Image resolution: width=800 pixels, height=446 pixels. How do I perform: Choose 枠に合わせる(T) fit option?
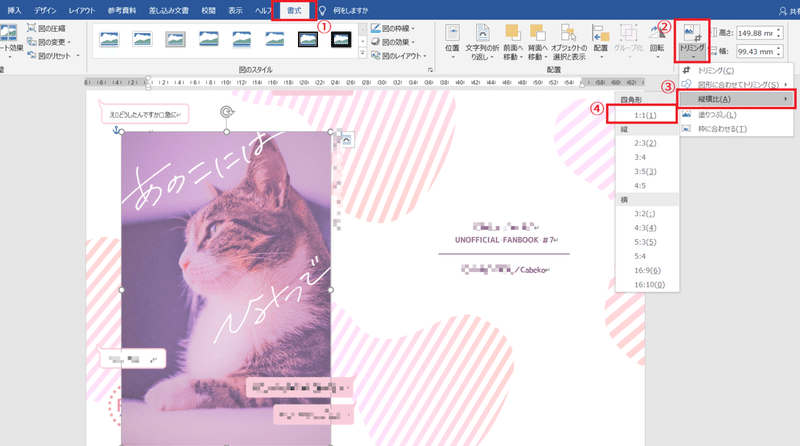pyautogui.click(x=737, y=129)
